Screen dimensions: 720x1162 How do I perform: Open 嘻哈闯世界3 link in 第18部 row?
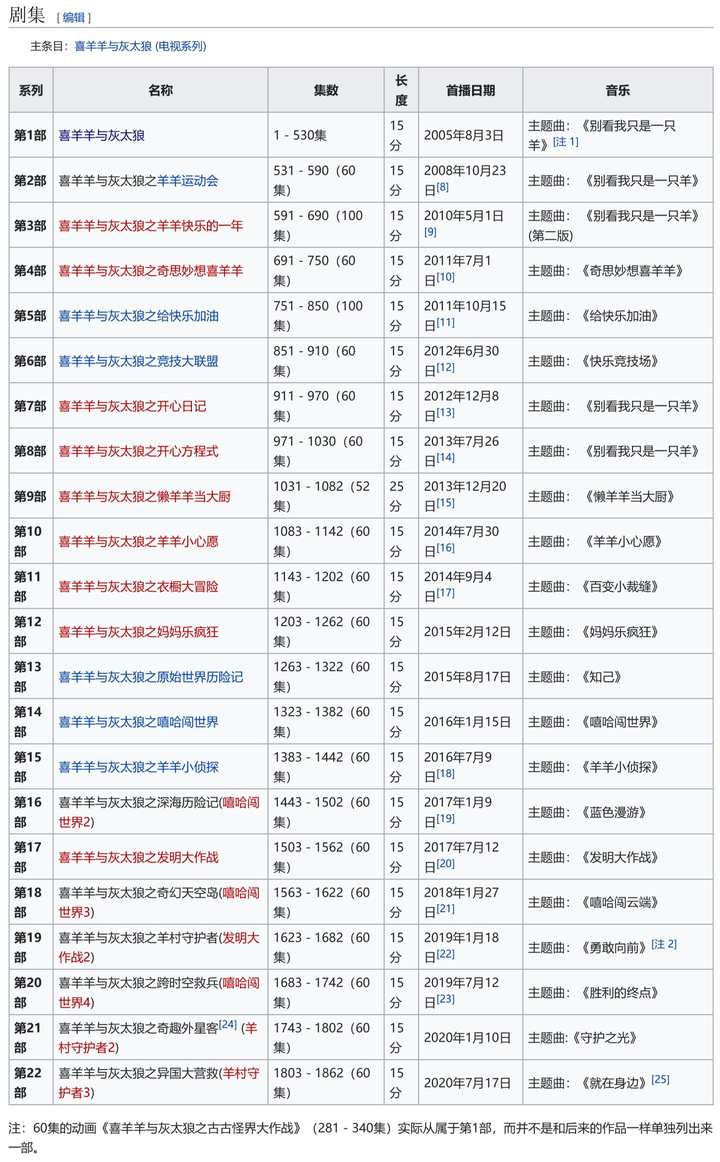point(159,903)
